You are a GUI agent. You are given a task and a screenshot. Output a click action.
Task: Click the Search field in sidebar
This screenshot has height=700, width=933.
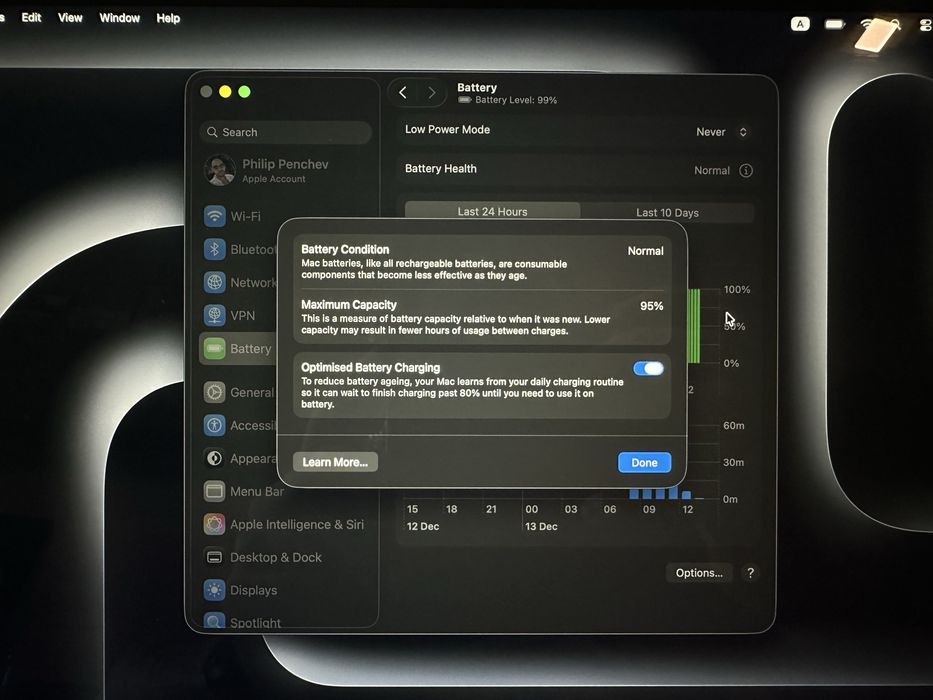click(286, 132)
